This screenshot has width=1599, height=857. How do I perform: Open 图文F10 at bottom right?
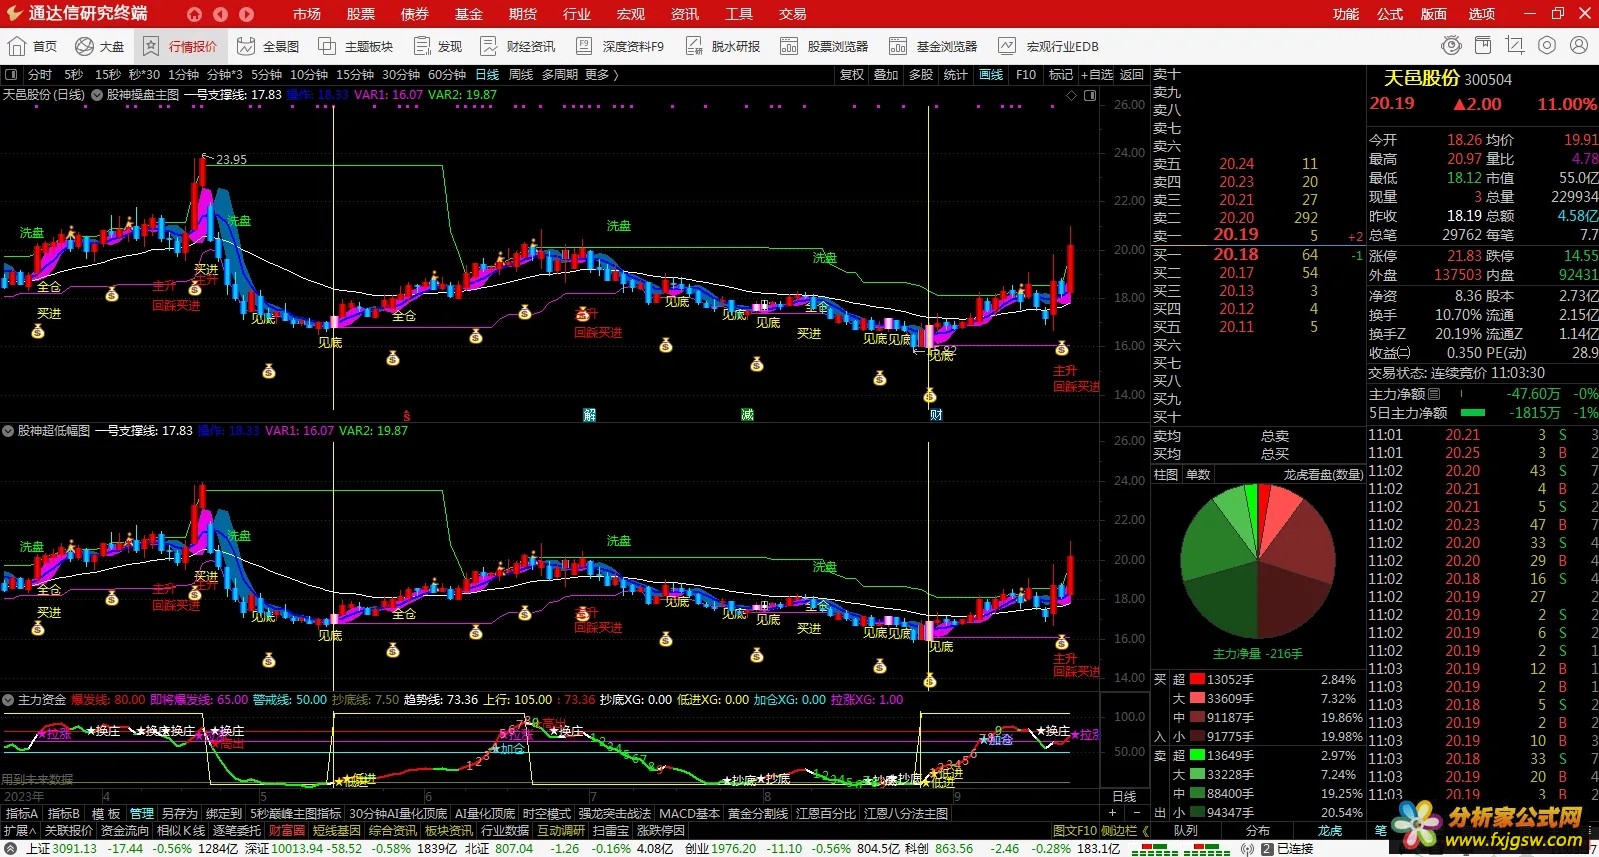point(1075,831)
